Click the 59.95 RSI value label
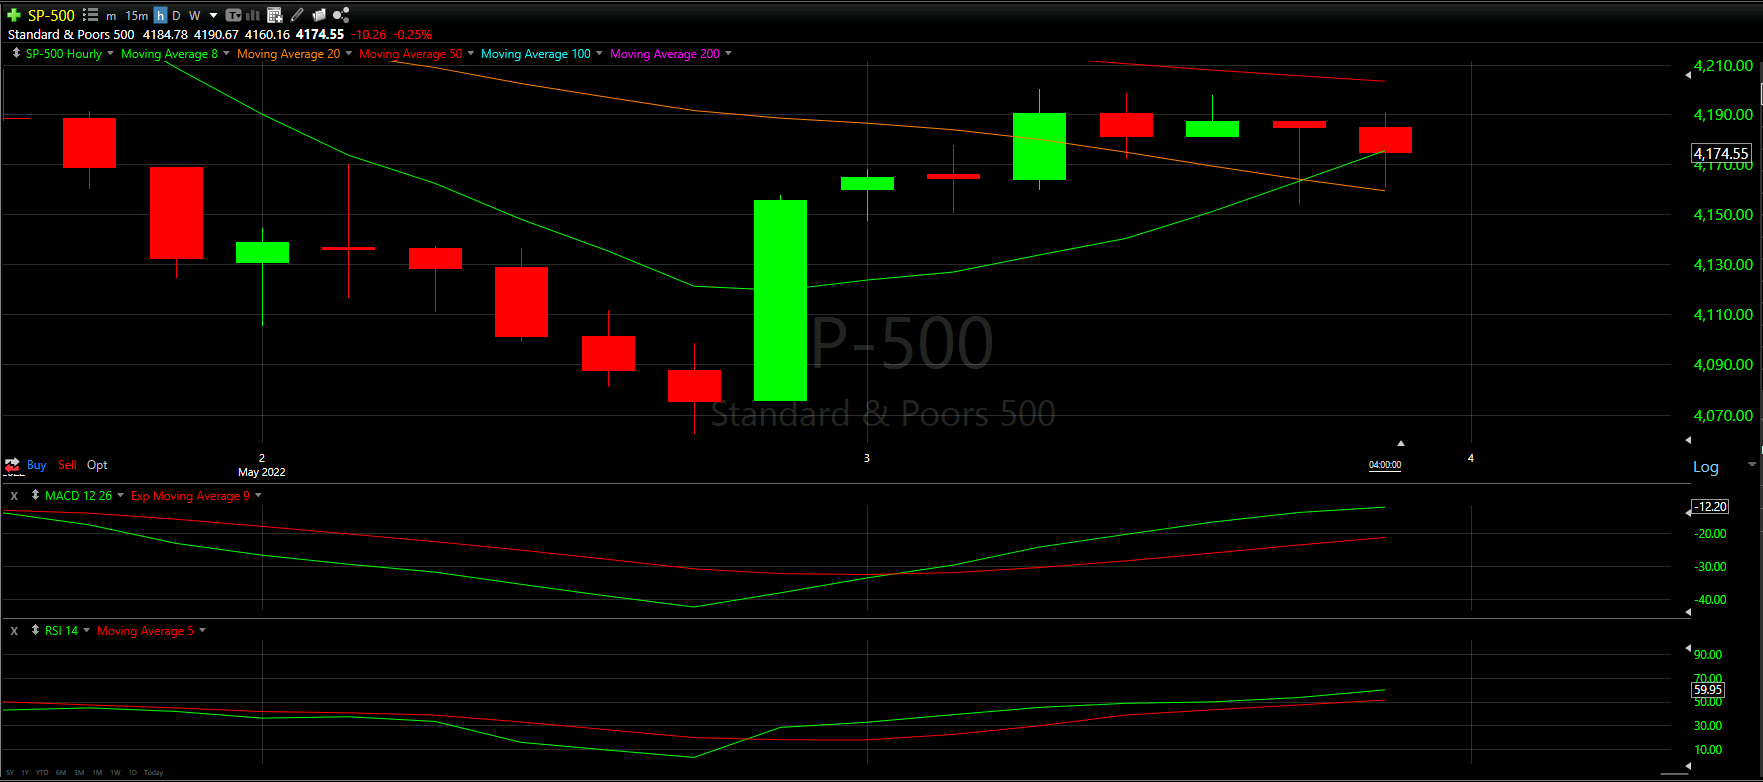The height and width of the screenshot is (782, 1763). click(1708, 689)
